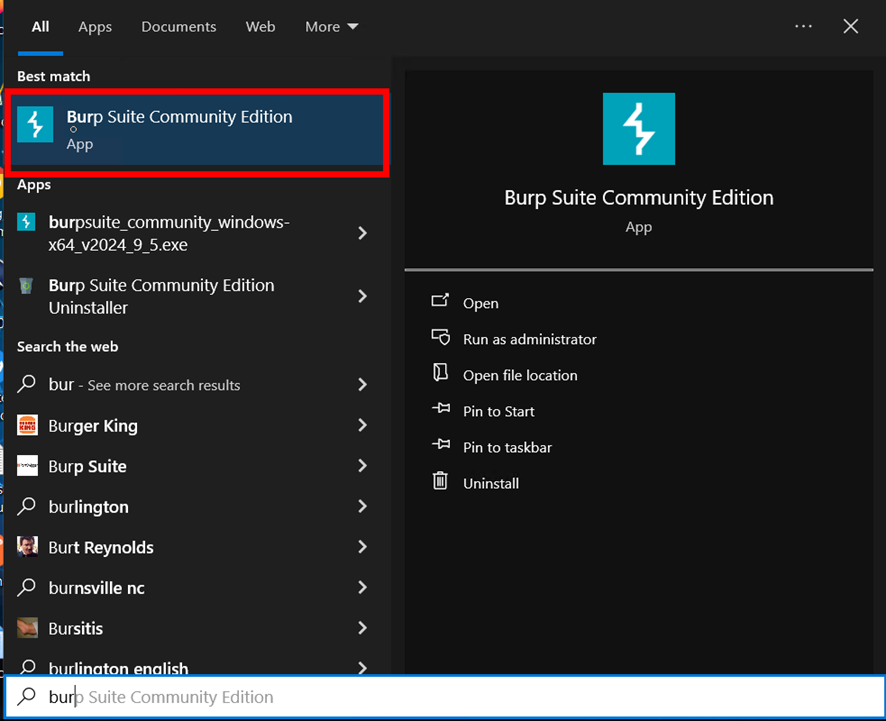Select burpsuite_community_windows installer icon

[x=26, y=222]
